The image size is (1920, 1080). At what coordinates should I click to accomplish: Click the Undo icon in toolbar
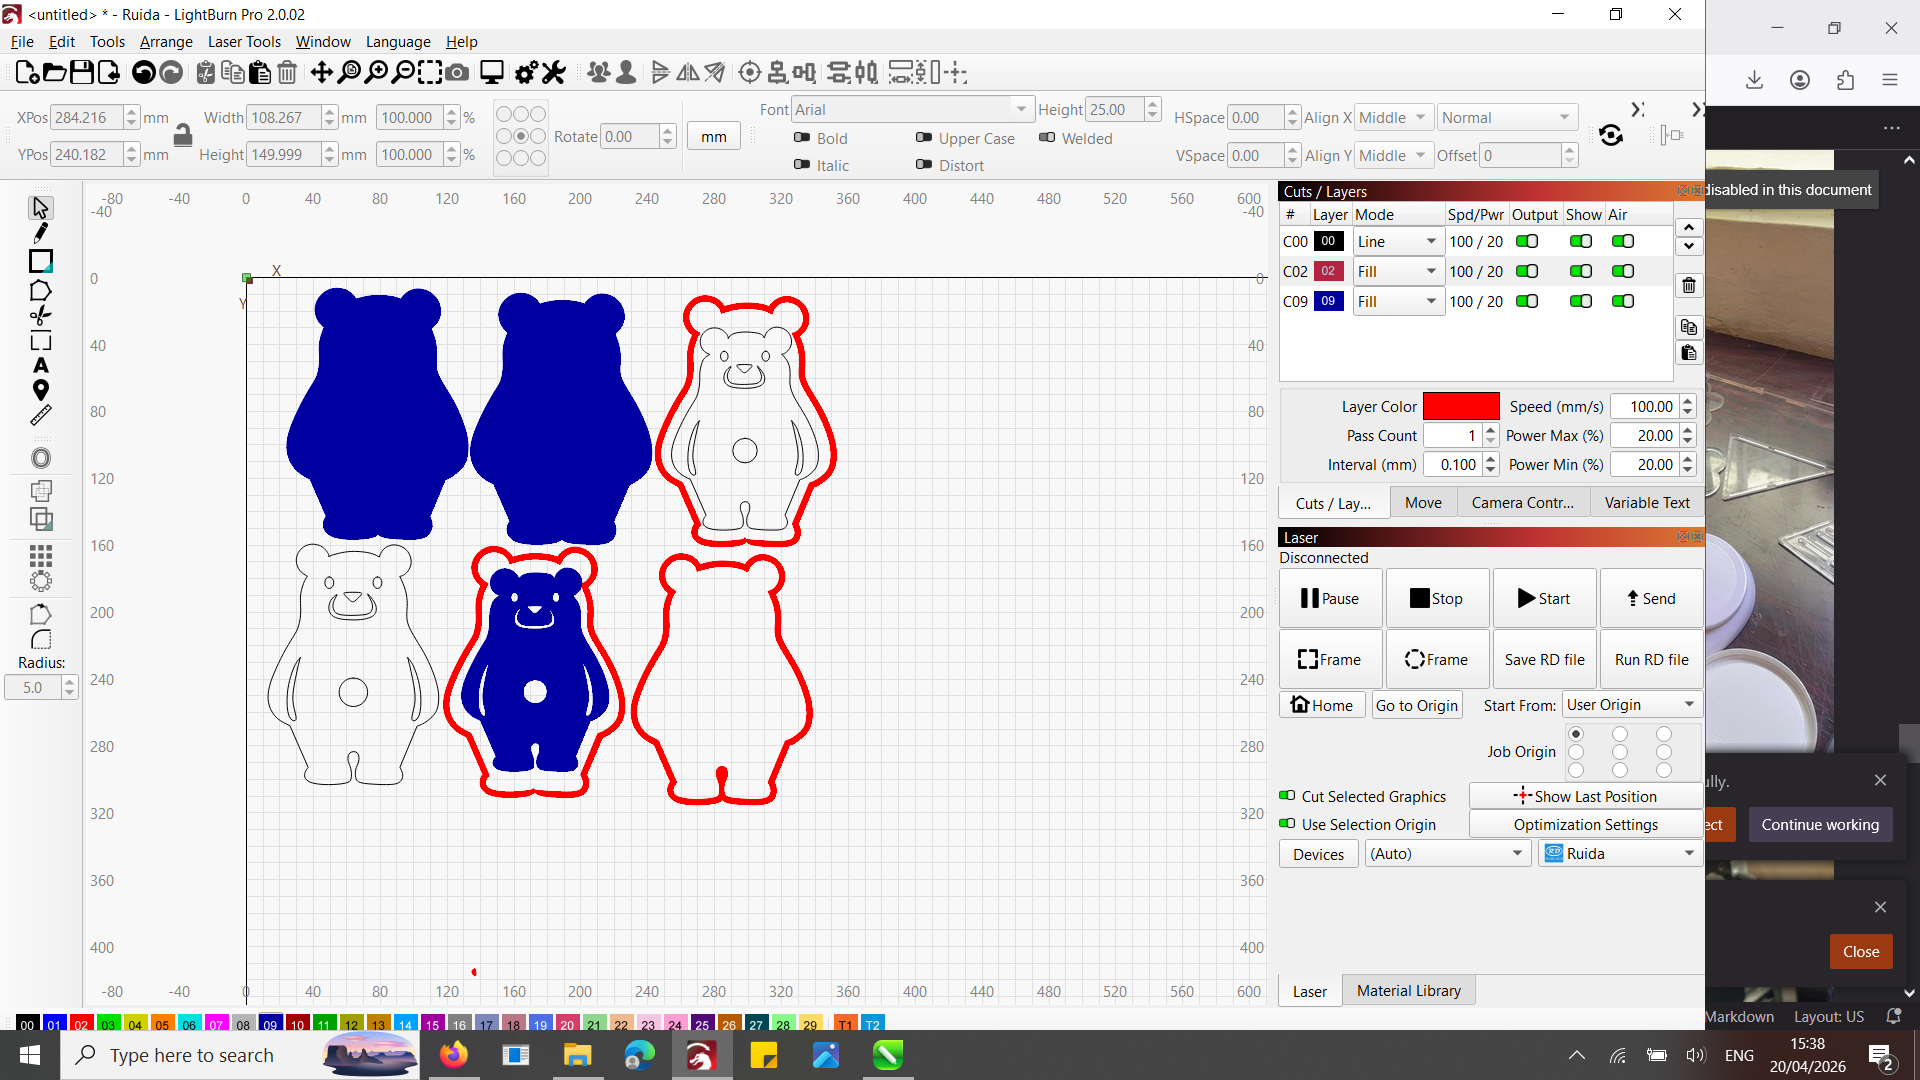click(143, 72)
